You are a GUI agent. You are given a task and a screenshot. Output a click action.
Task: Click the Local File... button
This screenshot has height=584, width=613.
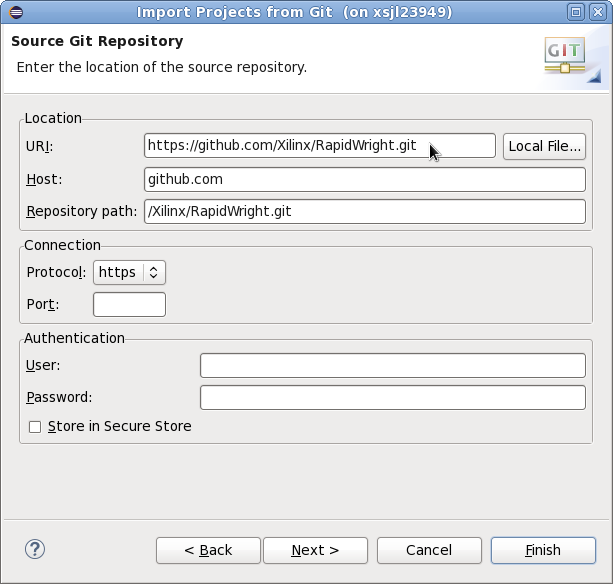point(544,146)
